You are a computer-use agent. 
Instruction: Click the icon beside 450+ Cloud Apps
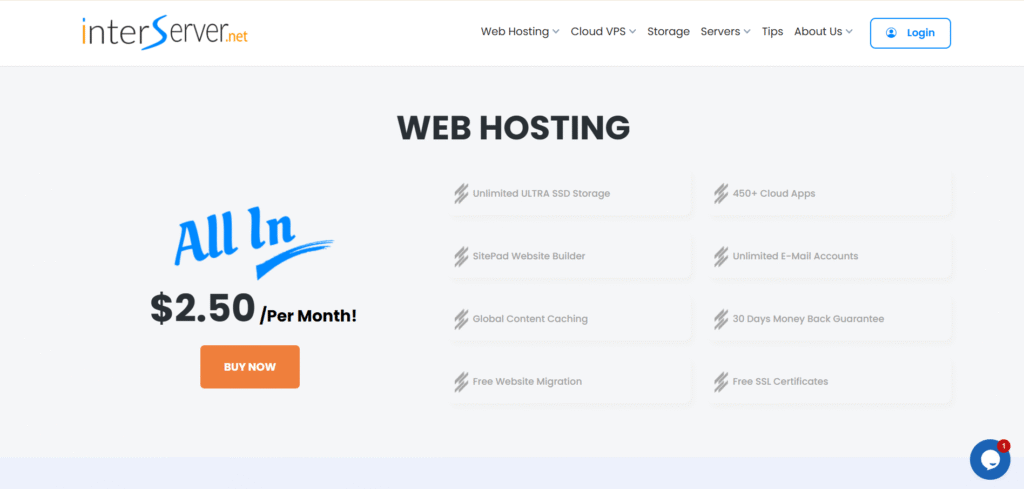click(x=720, y=194)
